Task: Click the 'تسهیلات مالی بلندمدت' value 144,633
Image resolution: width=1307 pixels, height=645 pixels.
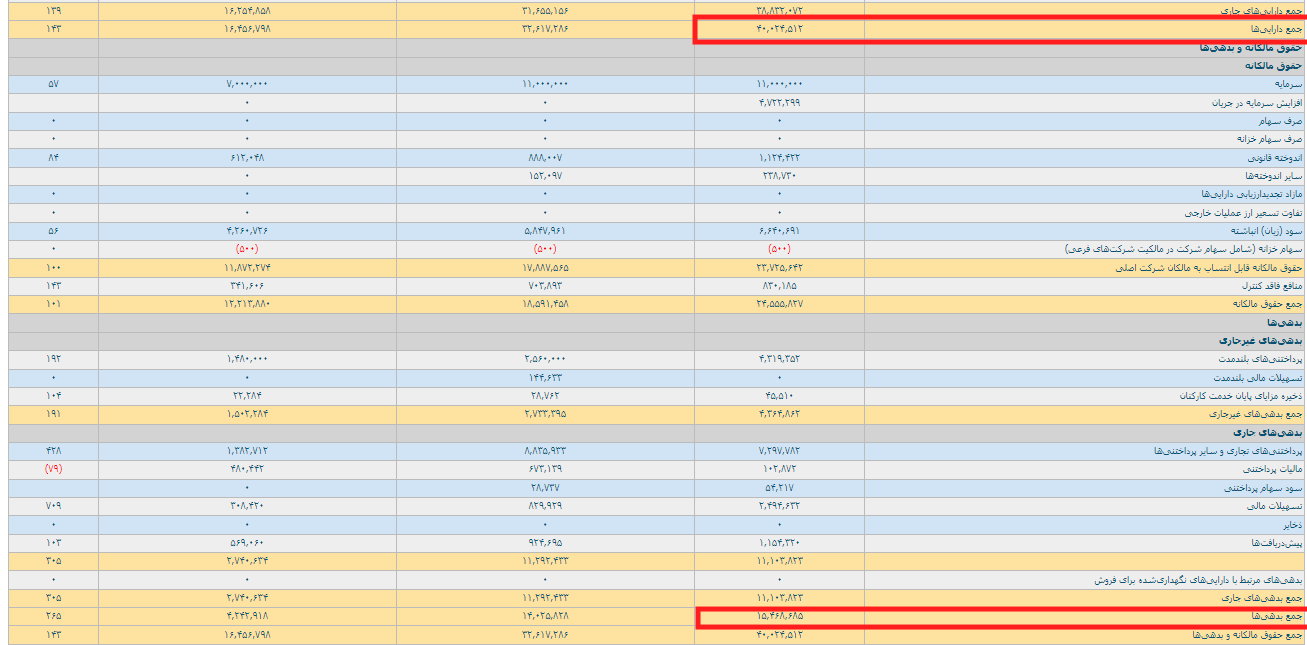Action: click(545, 377)
